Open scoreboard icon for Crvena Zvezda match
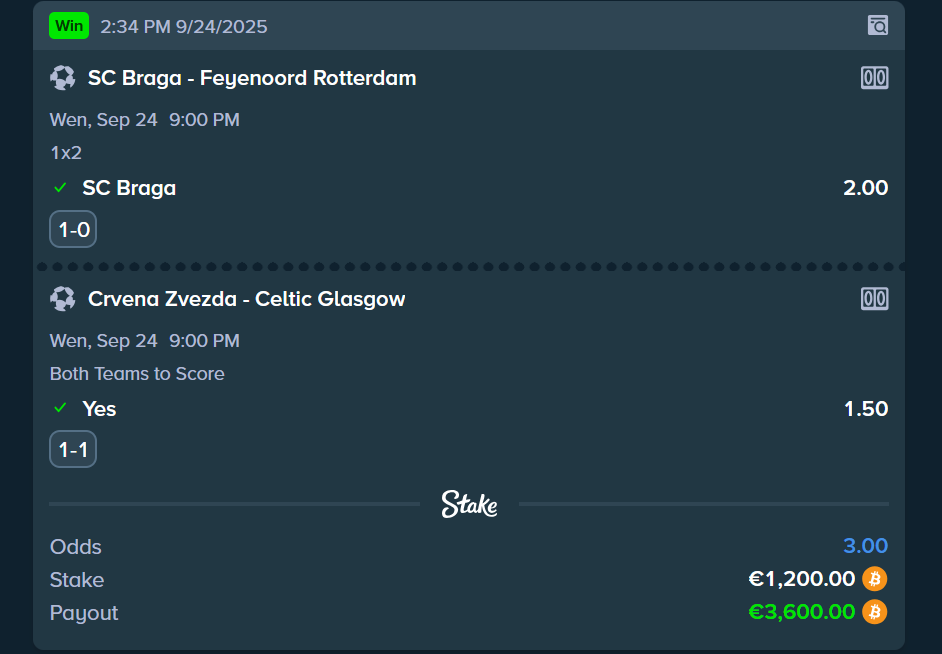Image resolution: width=942 pixels, height=654 pixels. coord(874,299)
